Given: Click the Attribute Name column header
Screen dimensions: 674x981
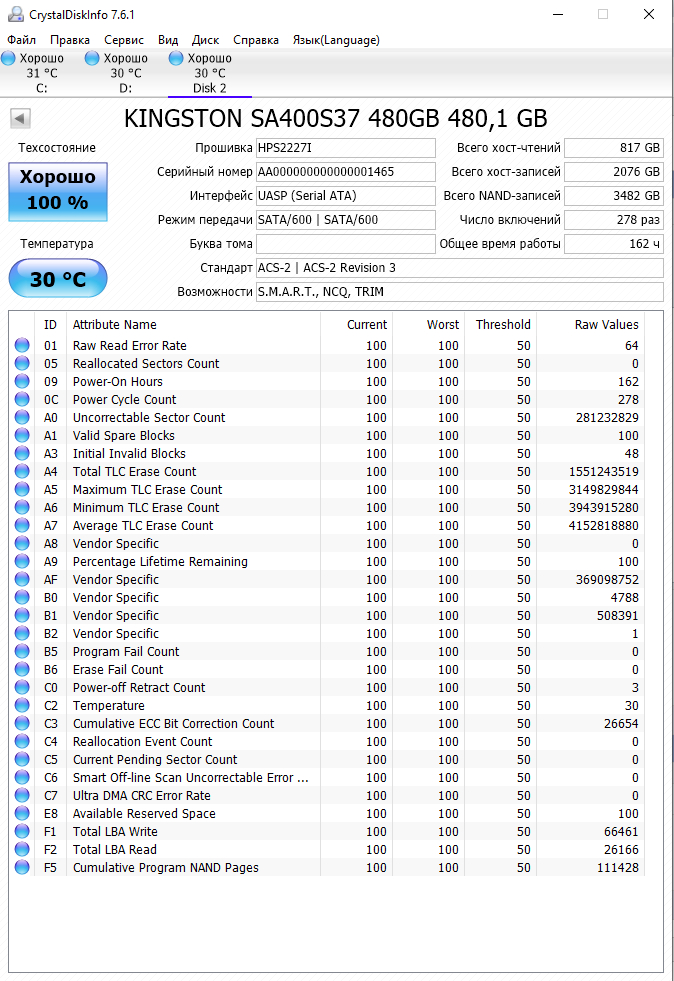Looking at the screenshot, I should pyautogui.click(x=193, y=325).
